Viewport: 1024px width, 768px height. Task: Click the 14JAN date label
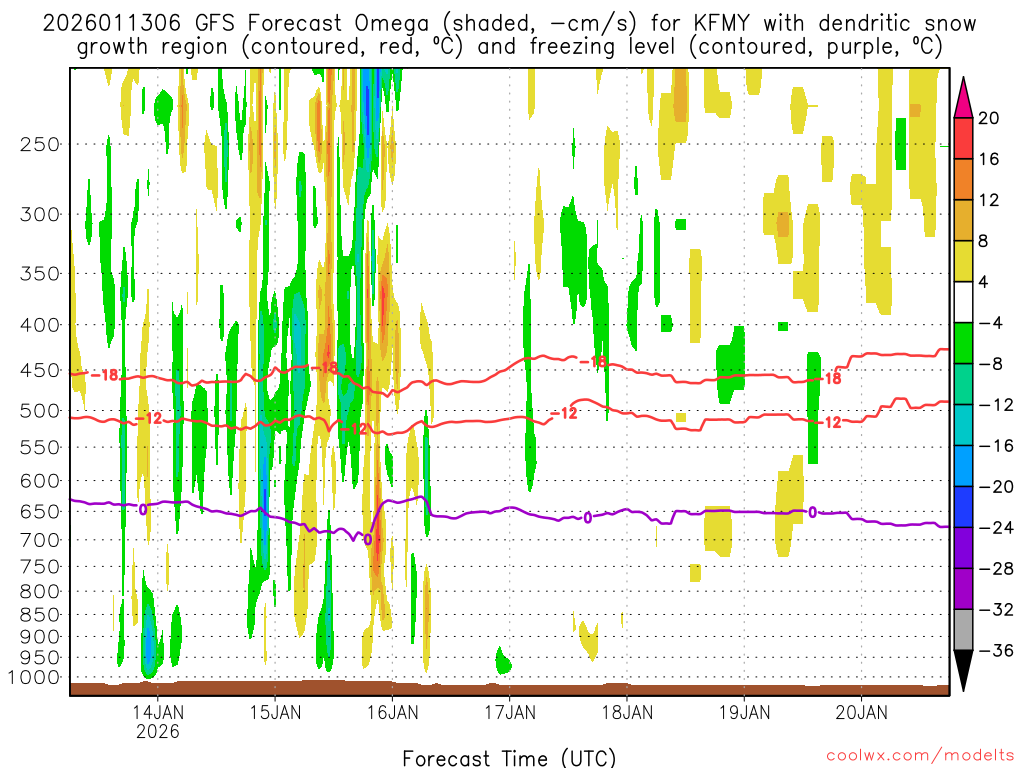click(158, 712)
